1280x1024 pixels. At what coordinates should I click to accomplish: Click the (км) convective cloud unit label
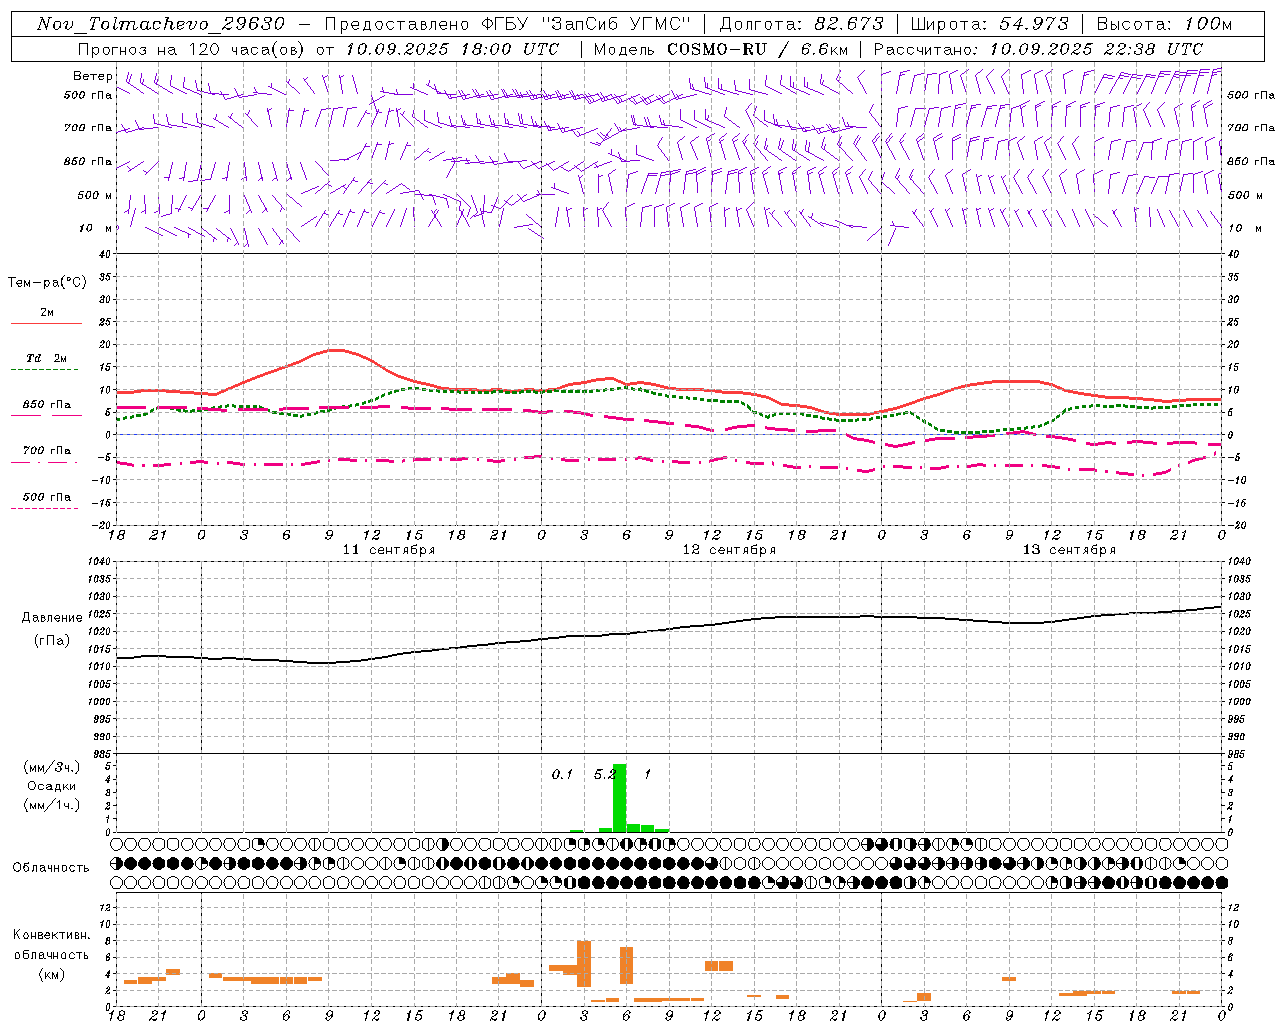tap(51, 974)
